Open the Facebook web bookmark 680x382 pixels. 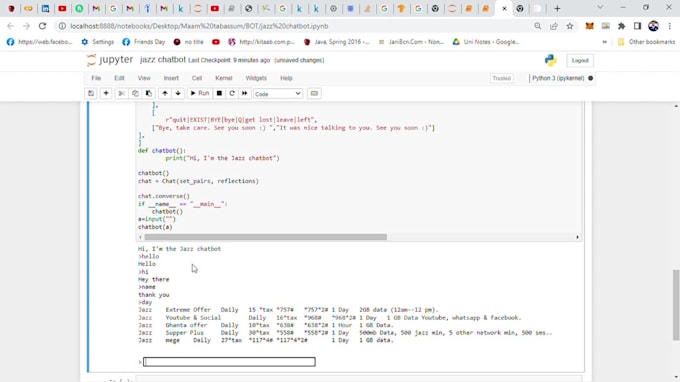[39, 42]
